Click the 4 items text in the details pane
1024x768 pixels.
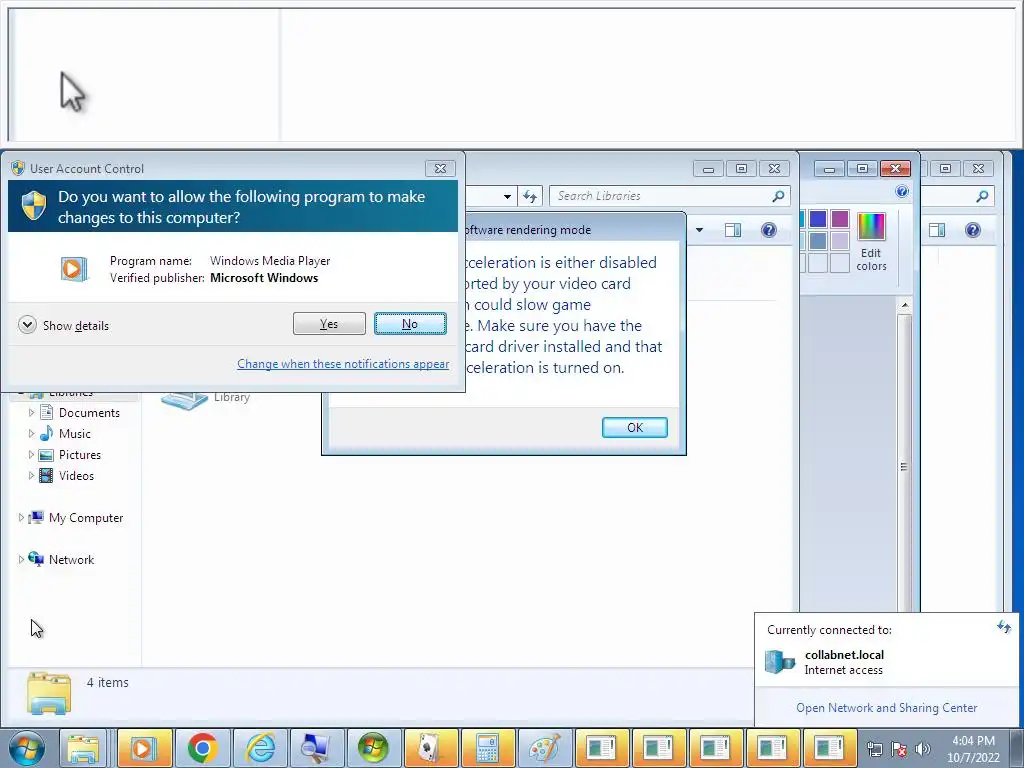pos(108,682)
